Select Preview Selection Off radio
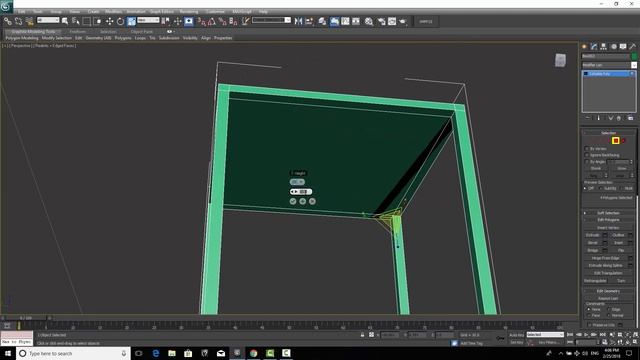 click(x=586, y=188)
